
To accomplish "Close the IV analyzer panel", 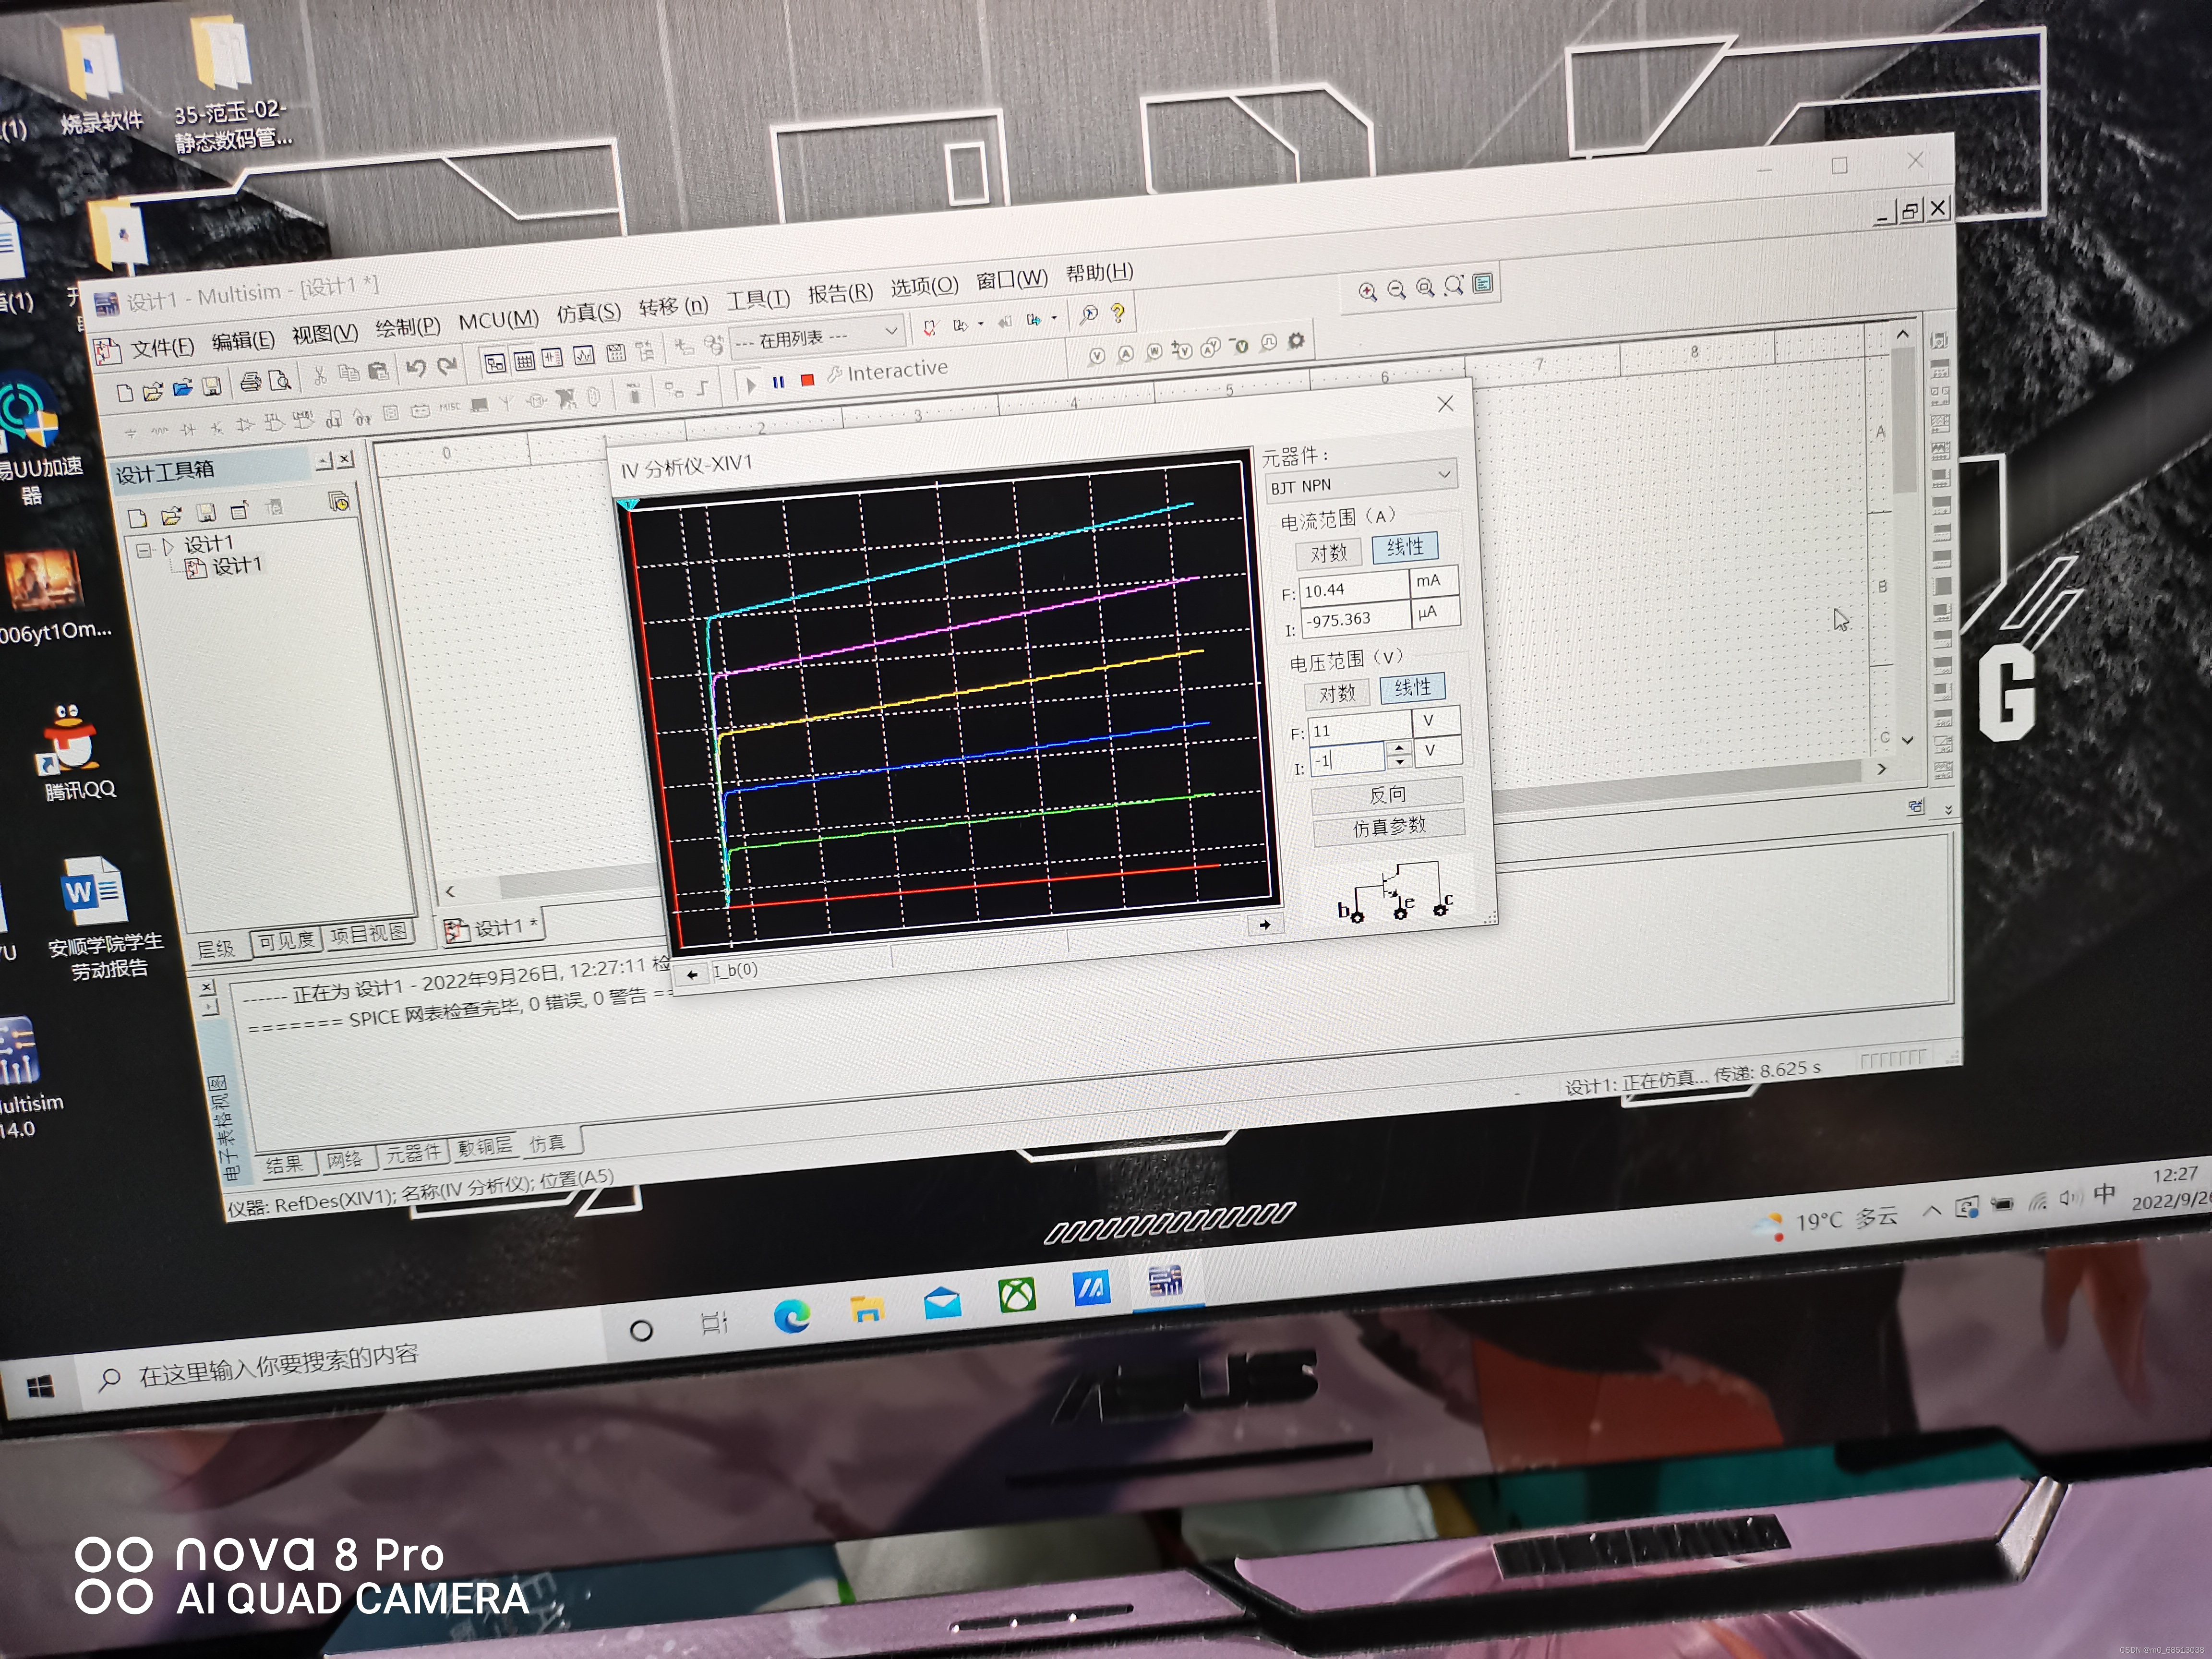I will pos(1445,403).
